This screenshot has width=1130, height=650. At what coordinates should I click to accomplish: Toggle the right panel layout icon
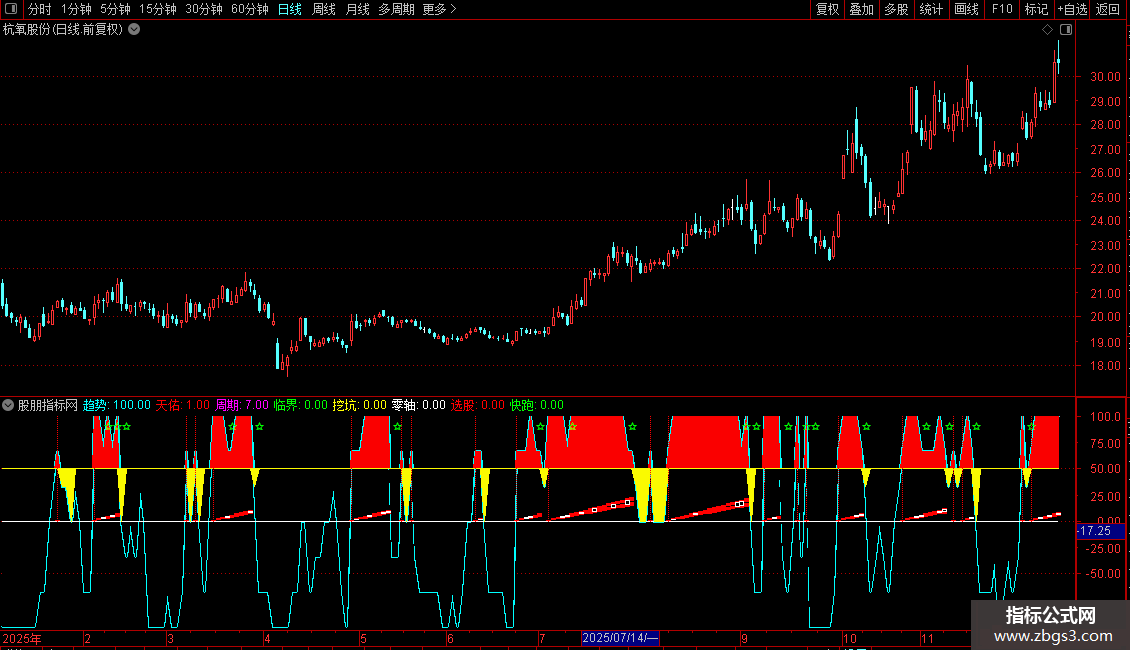[1066, 30]
